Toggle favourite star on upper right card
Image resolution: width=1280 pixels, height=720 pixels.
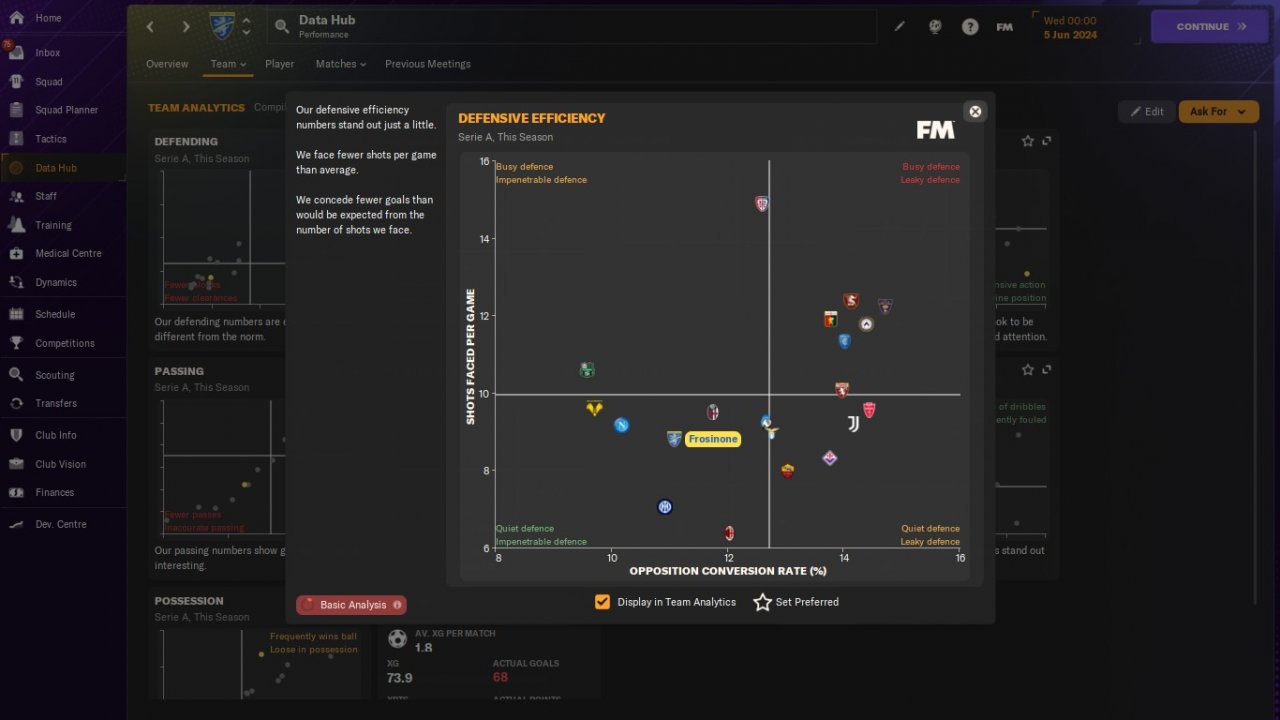point(1028,141)
